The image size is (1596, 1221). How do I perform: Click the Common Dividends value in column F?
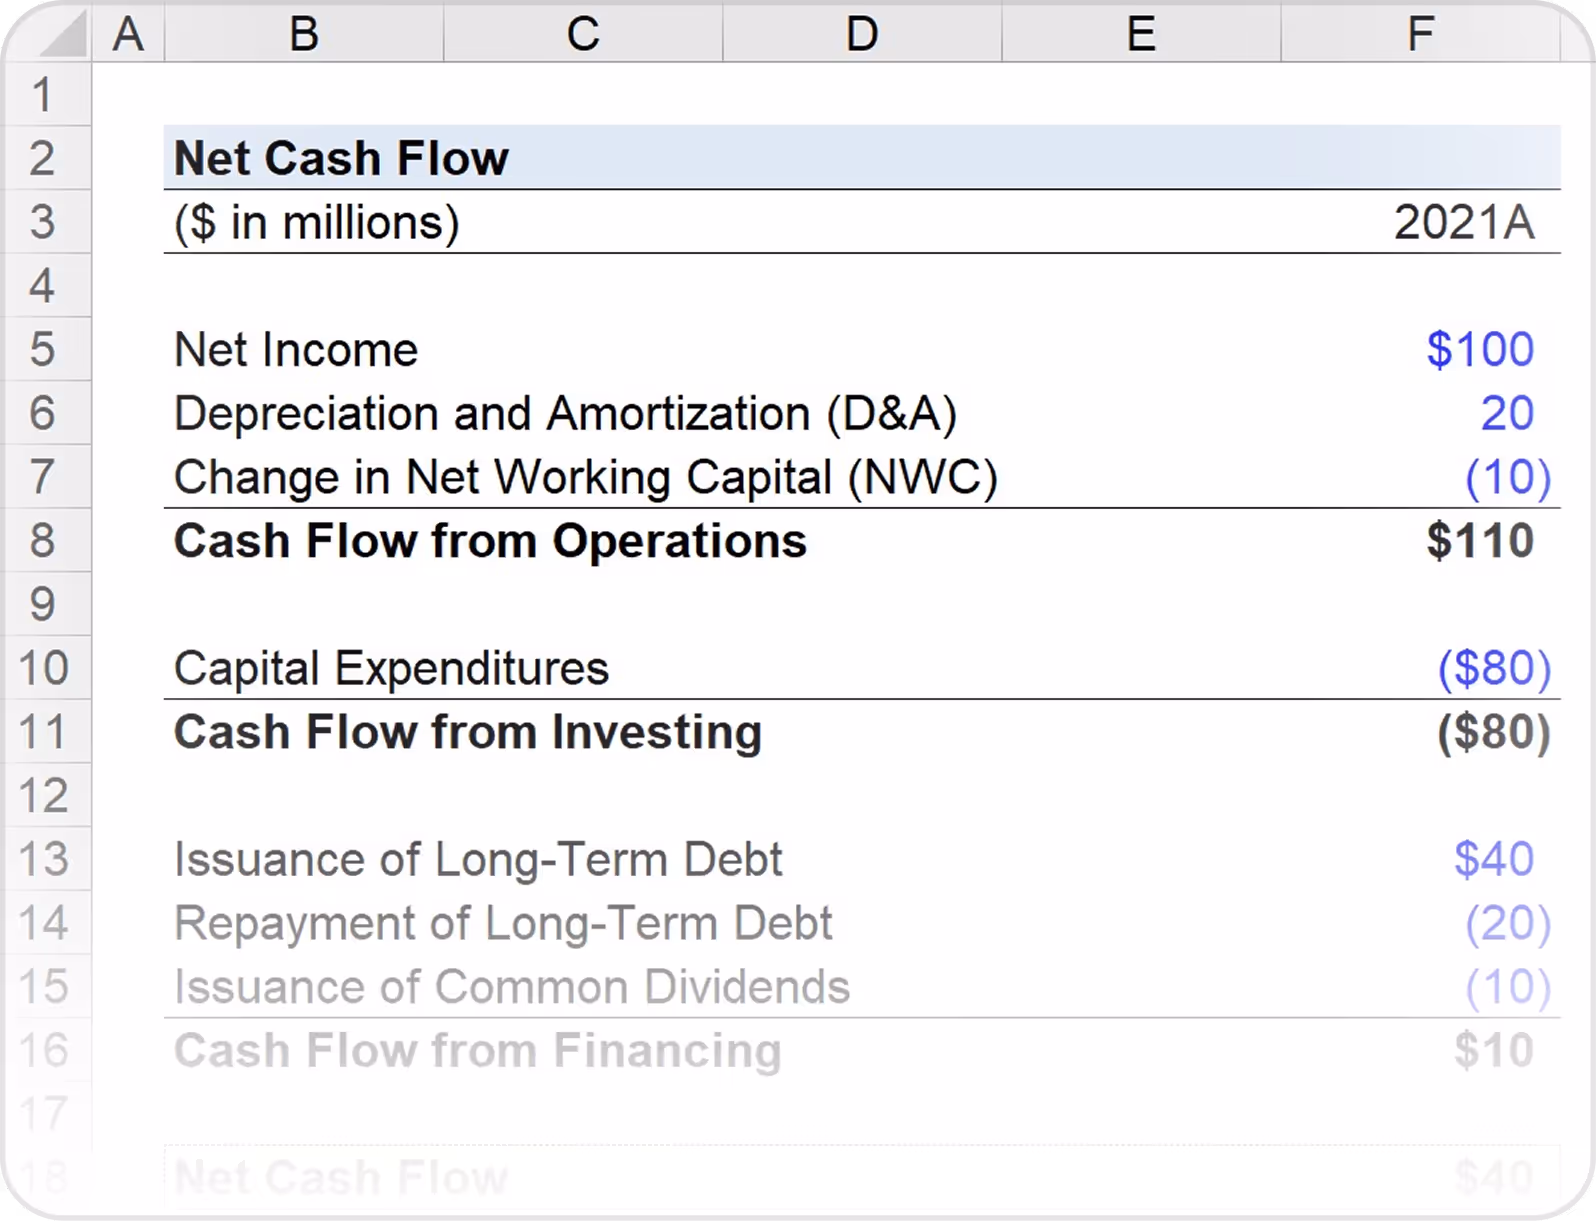tap(1508, 987)
